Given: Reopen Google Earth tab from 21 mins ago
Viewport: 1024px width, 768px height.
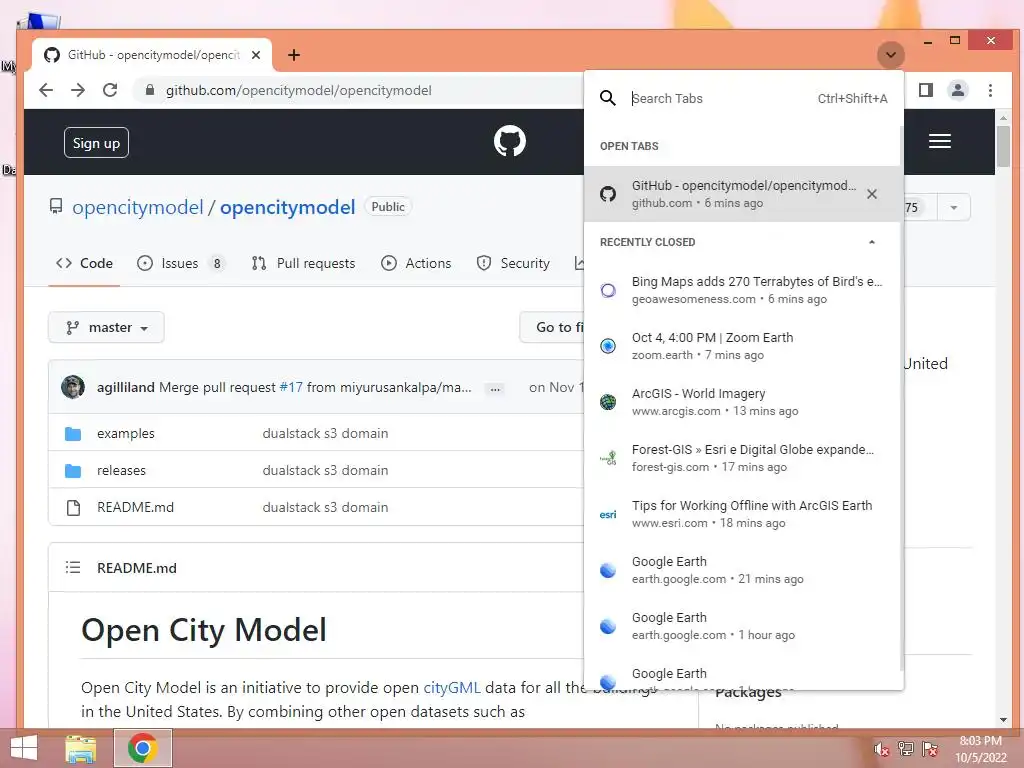Looking at the screenshot, I should 743,570.
